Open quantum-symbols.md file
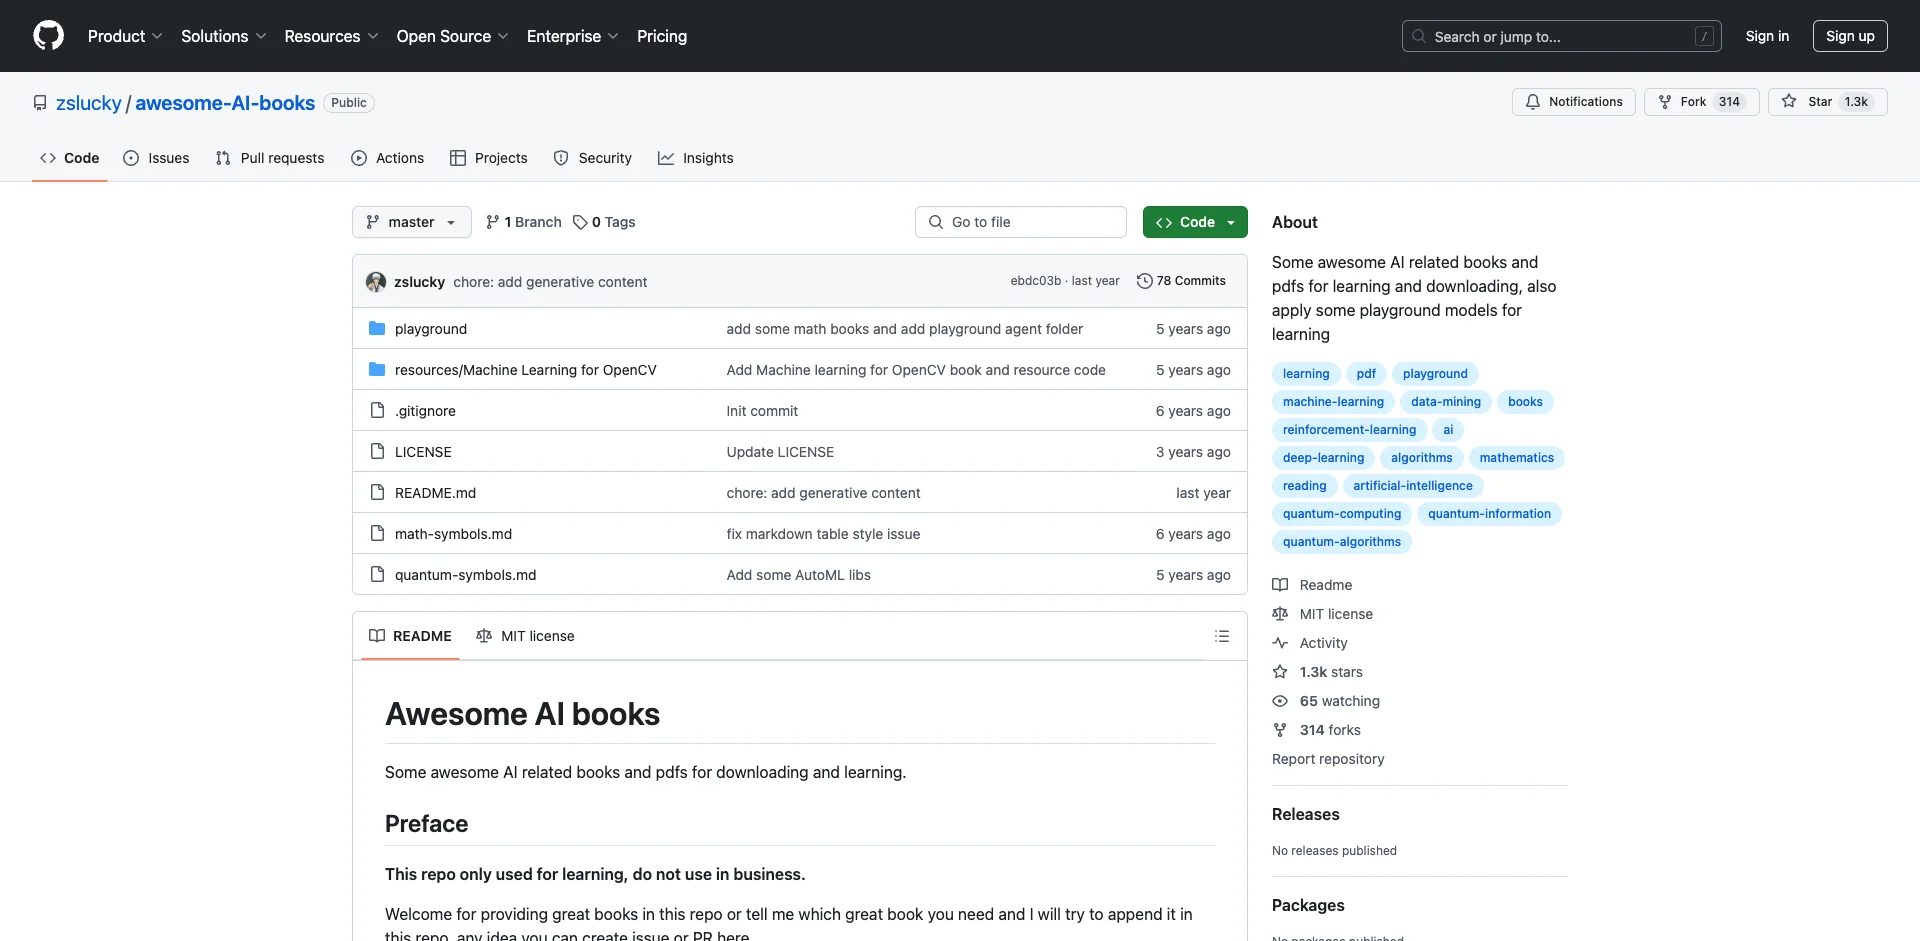This screenshot has width=1920, height=941. (x=465, y=575)
